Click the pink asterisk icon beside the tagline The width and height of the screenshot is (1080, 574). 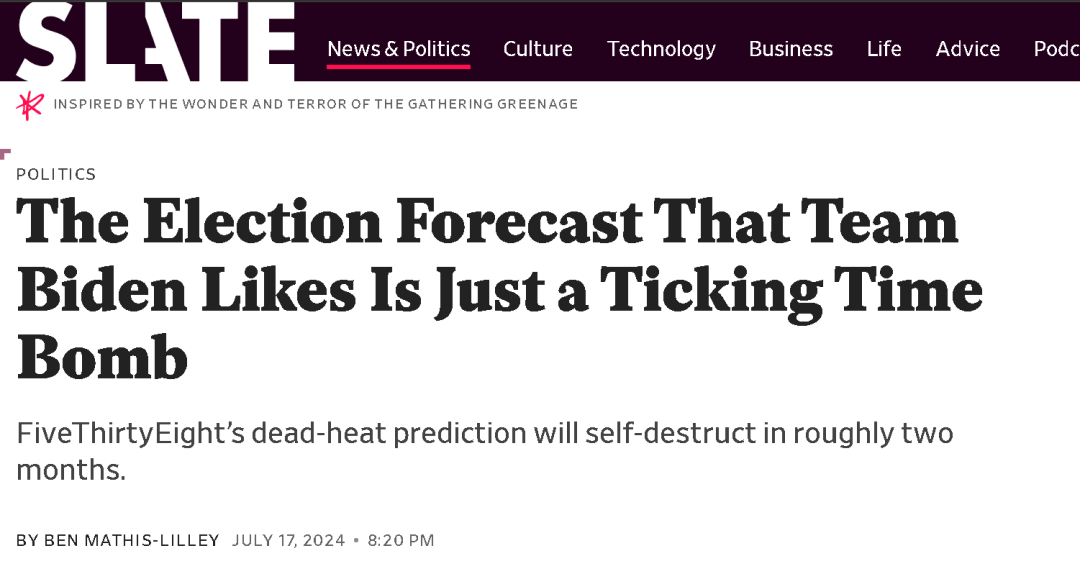point(30,105)
